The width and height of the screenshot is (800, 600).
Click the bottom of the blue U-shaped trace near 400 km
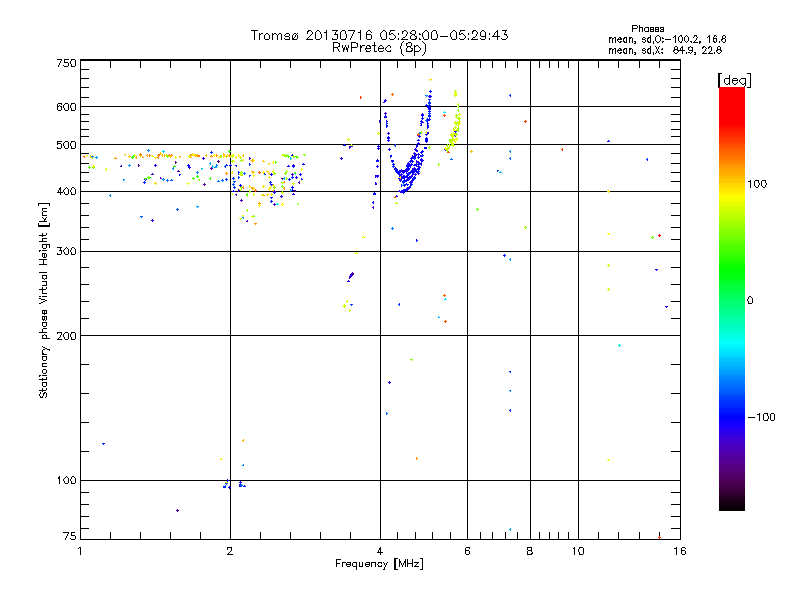click(405, 190)
